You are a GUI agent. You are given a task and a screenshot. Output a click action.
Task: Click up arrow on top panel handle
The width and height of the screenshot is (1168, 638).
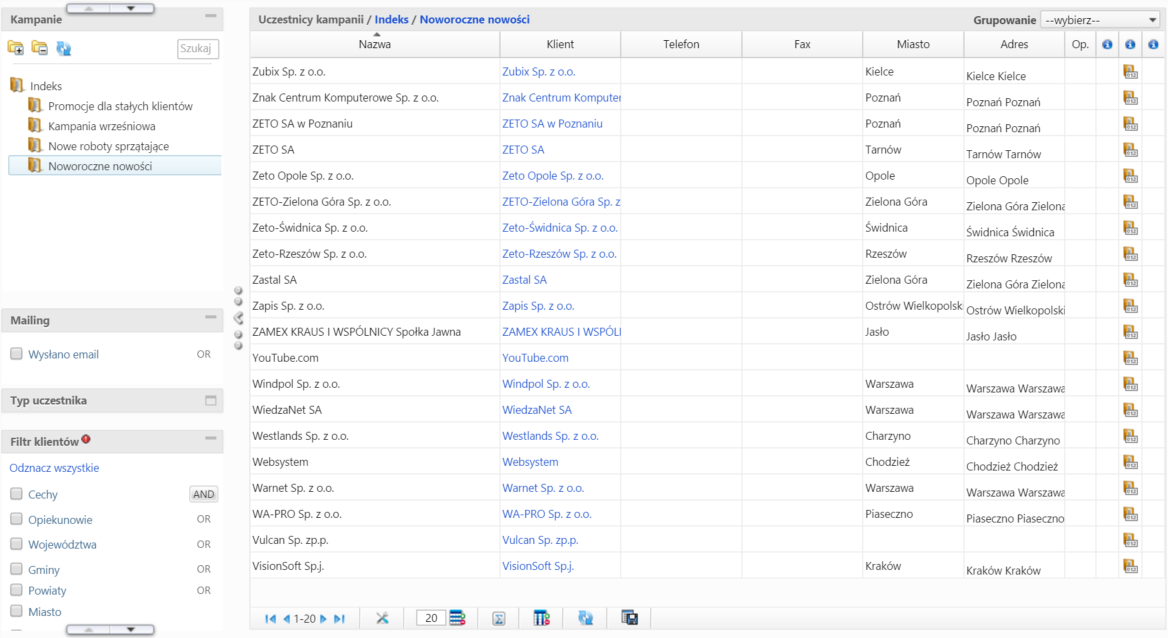[x=89, y=8]
